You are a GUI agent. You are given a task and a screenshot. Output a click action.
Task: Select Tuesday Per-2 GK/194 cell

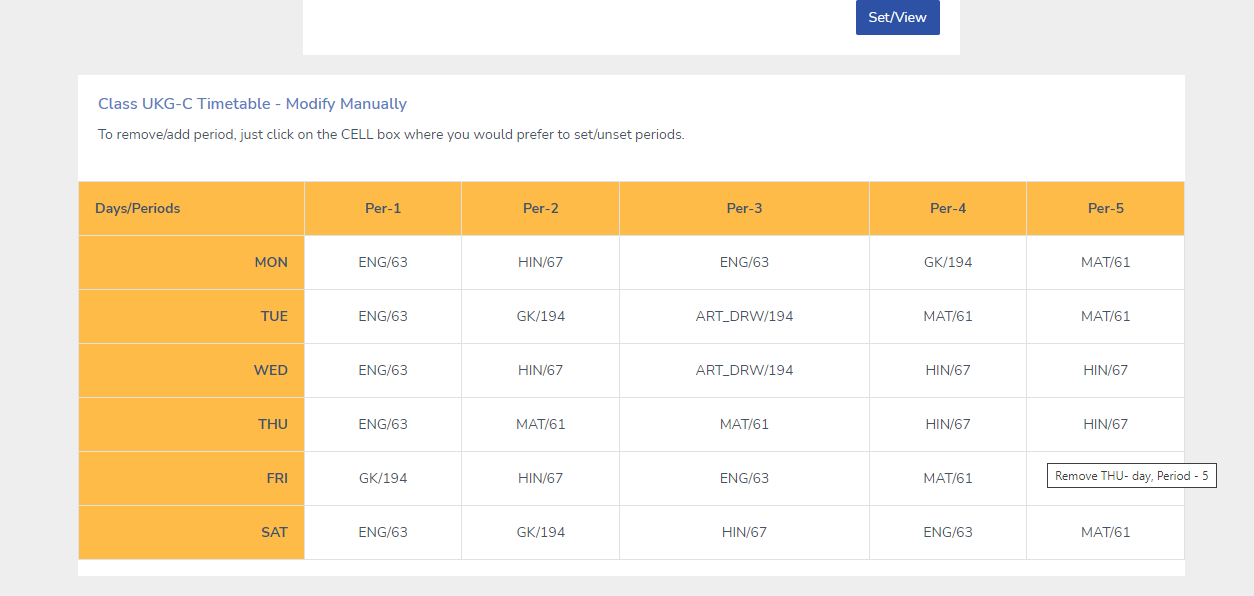point(541,317)
